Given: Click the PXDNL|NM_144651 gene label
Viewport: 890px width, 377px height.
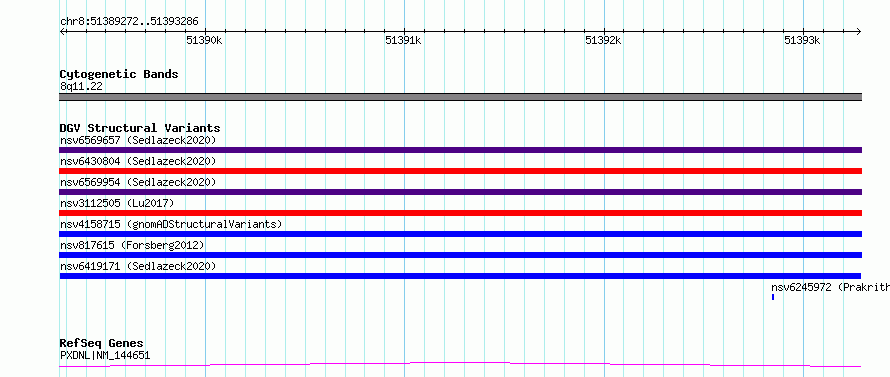Looking at the screenshot, I should click(105, 356).
